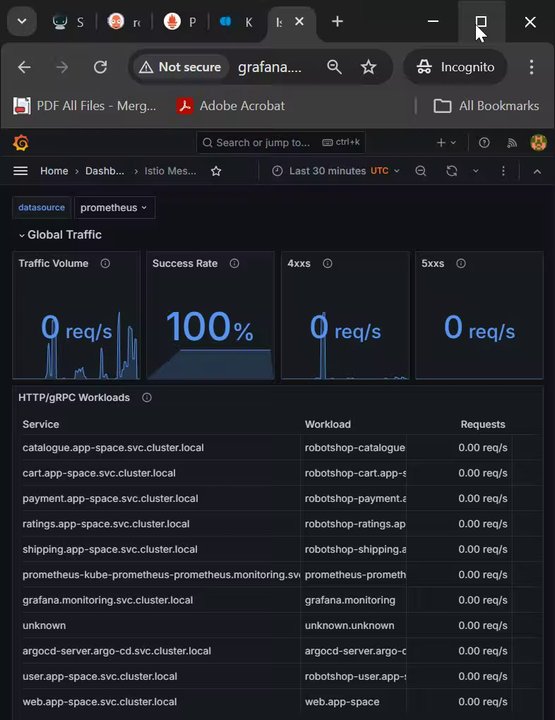The width and height of the screenshot is (555, 720).
Task: Go to the Home breadcrumb
Action: 54,171
